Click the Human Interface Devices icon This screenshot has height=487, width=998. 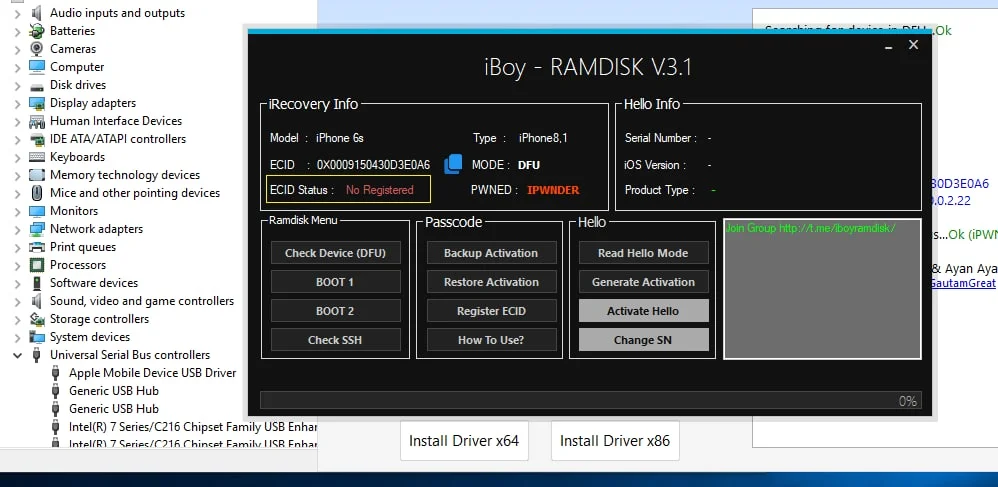[x=37, y=121]
